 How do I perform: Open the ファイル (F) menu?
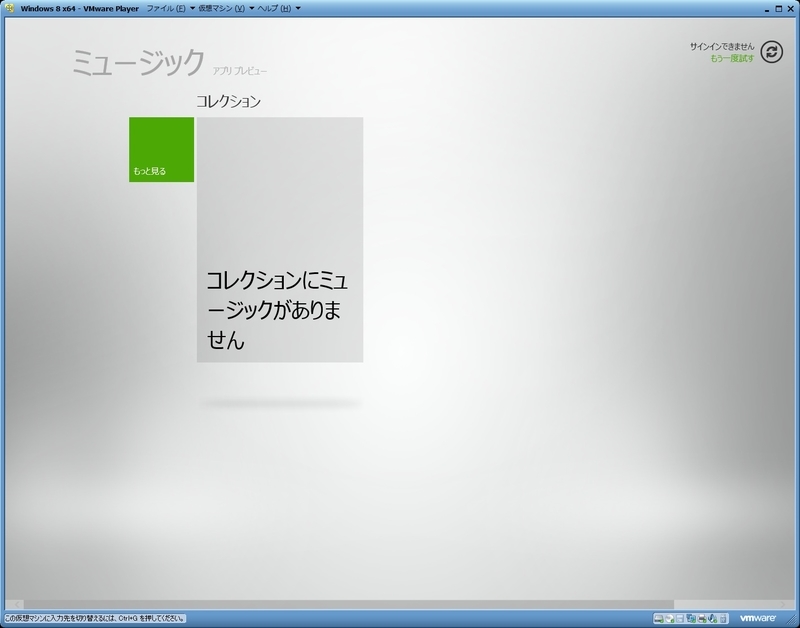pyautogui.click(x=166, y=8)
